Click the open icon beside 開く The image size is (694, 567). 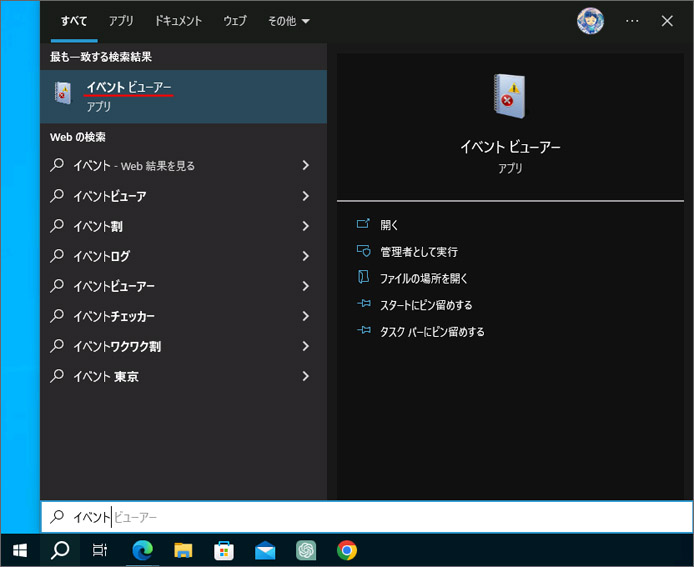pyautogui.click(x=363, y=224)
